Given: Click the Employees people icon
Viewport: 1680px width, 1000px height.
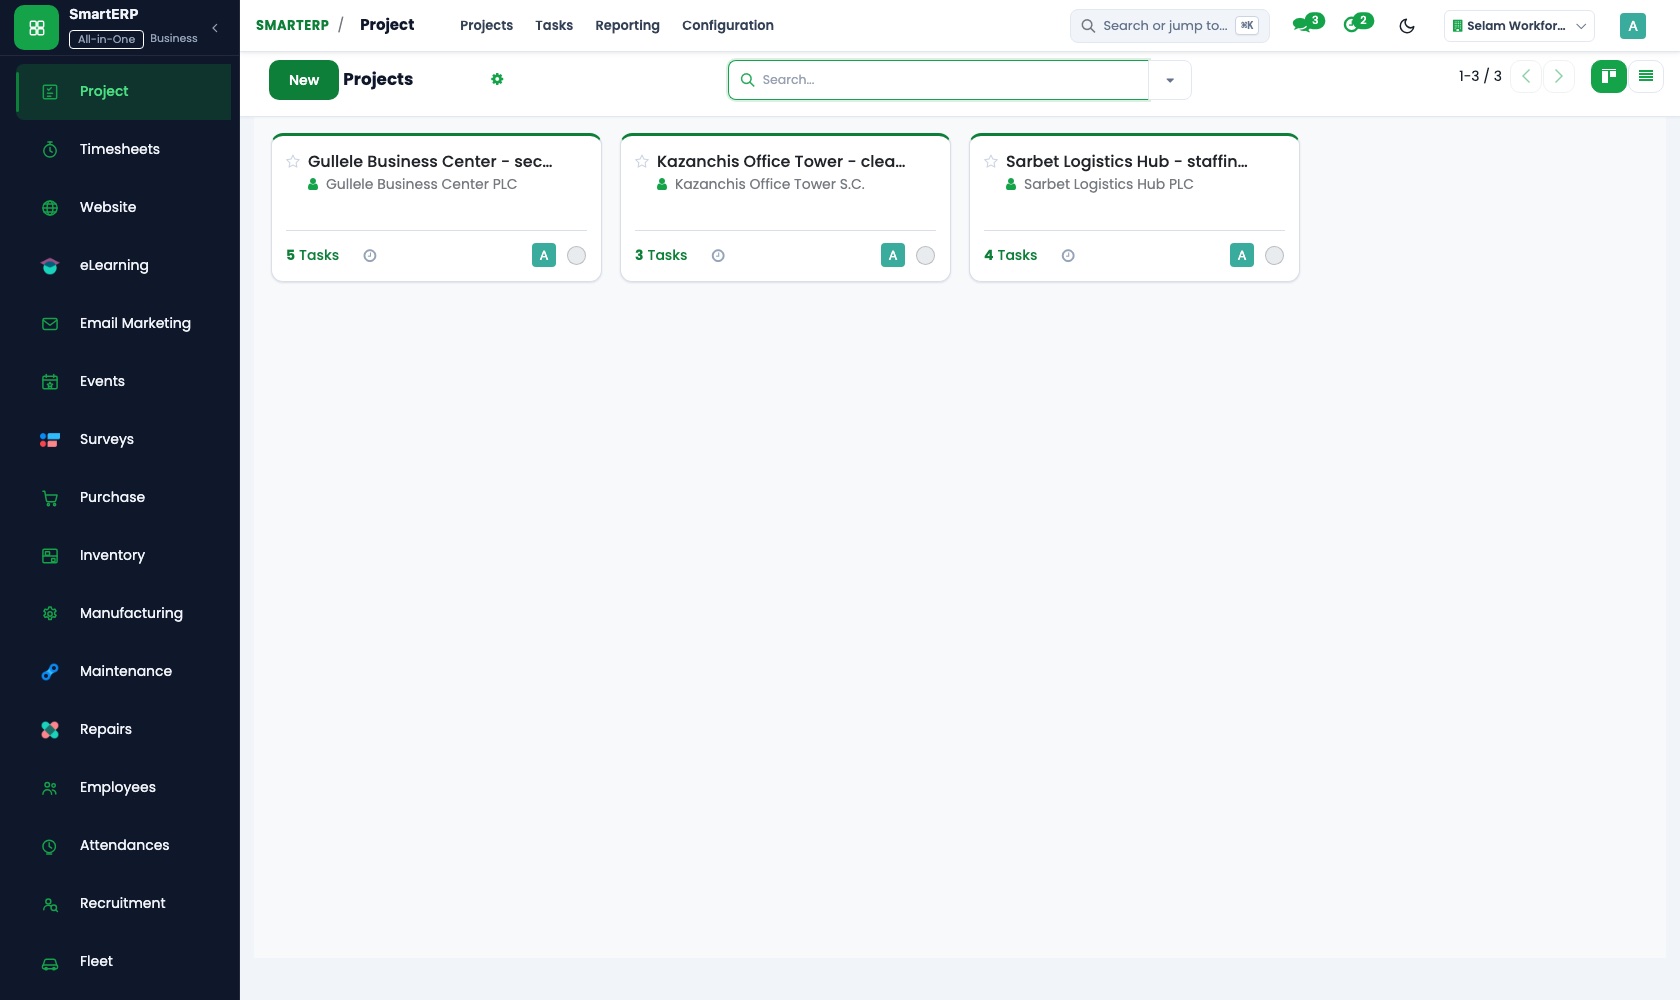Looking at the screenshot, I should click(x=50, y=787).
